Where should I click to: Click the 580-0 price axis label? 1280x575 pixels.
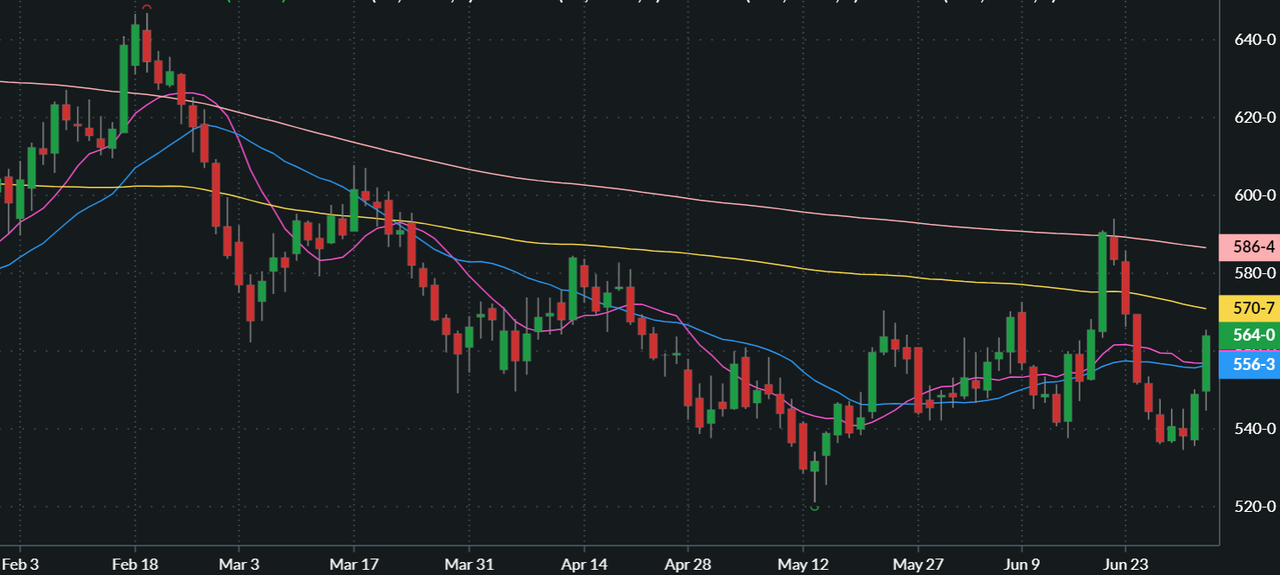[1257, 272]
